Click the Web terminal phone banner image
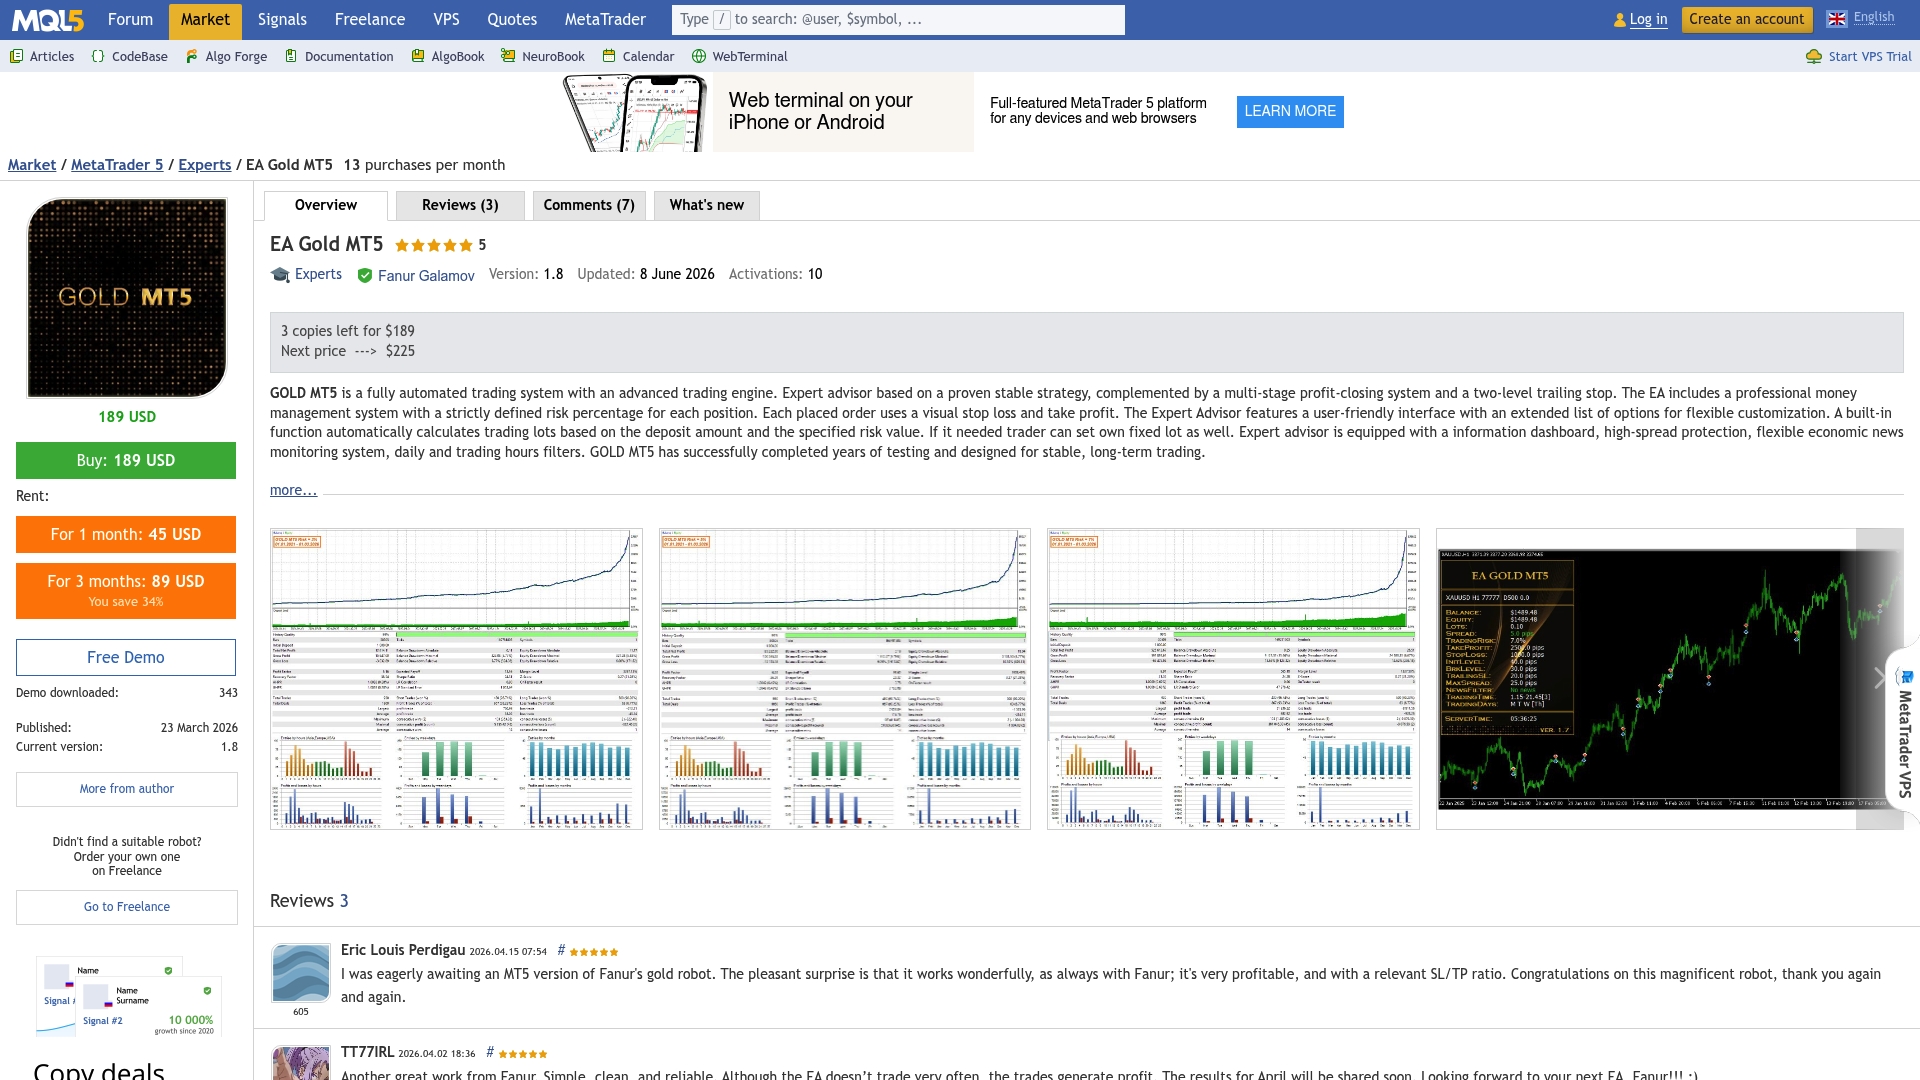 [634, 112]
